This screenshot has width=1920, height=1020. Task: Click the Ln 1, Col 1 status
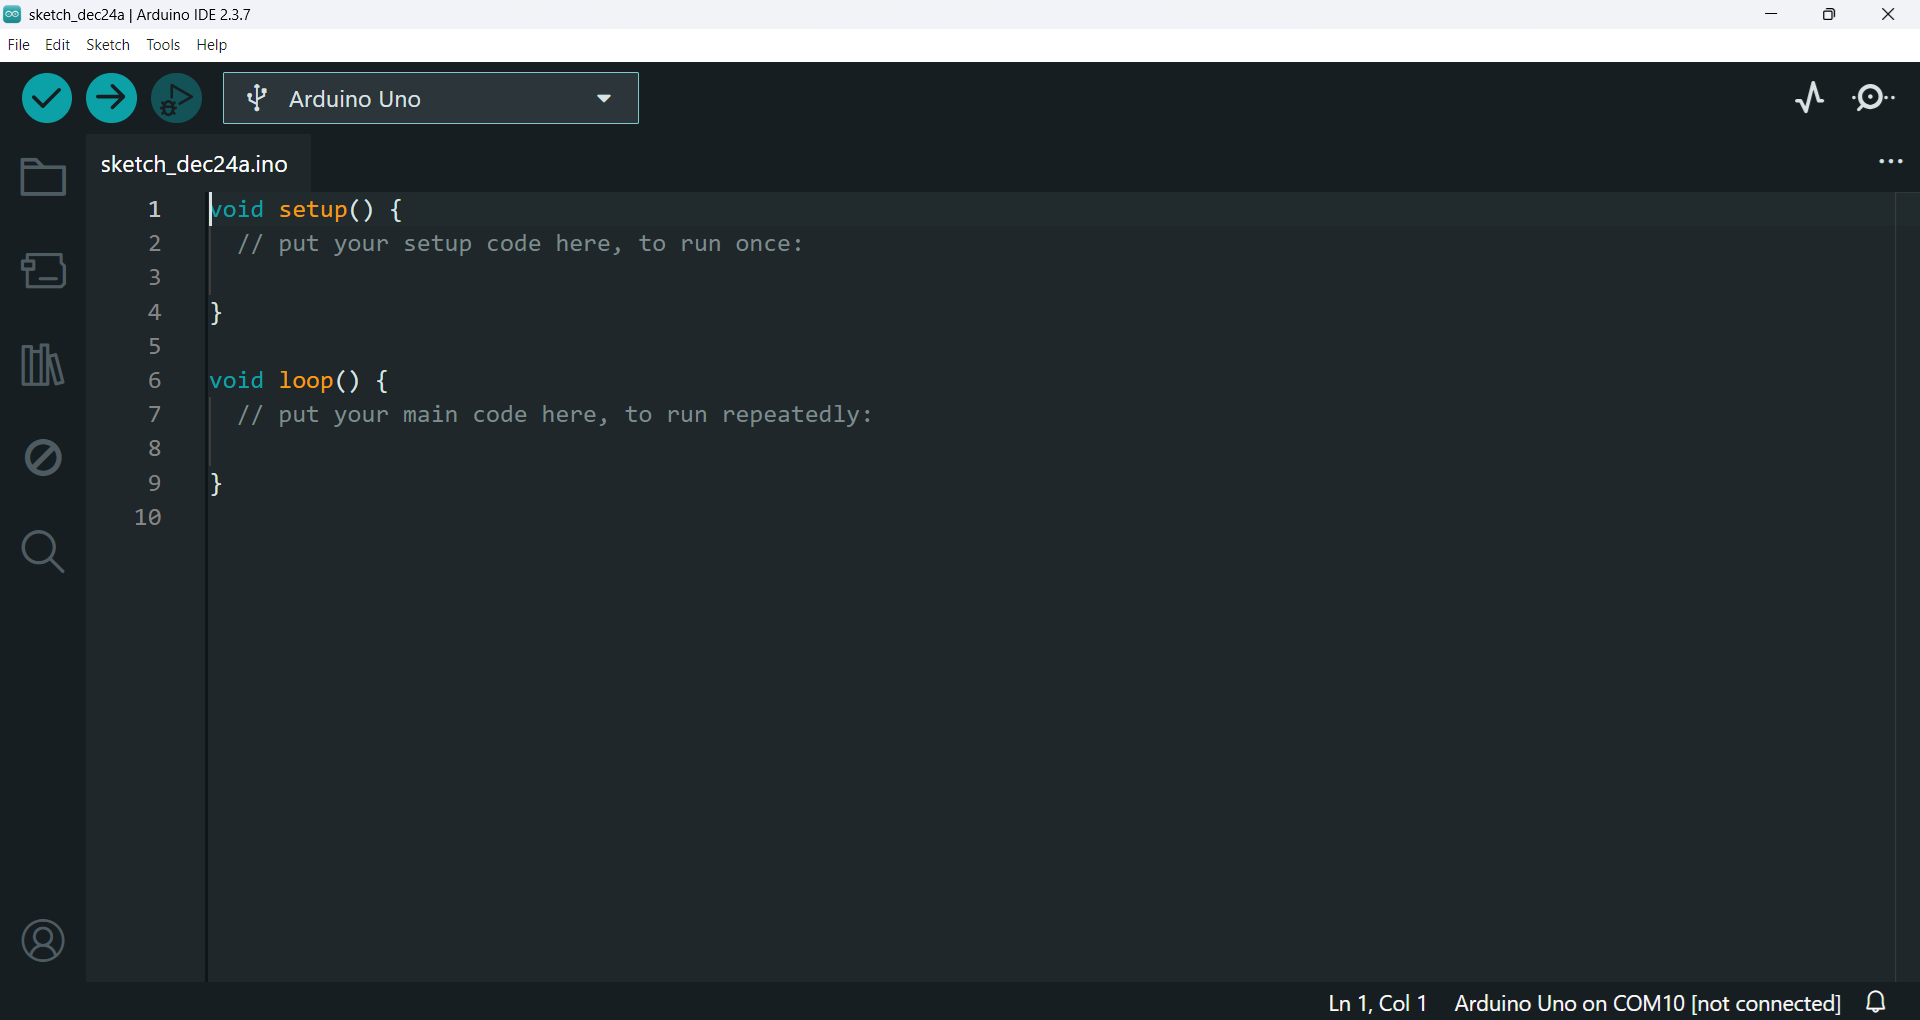coord(1377,1003)
